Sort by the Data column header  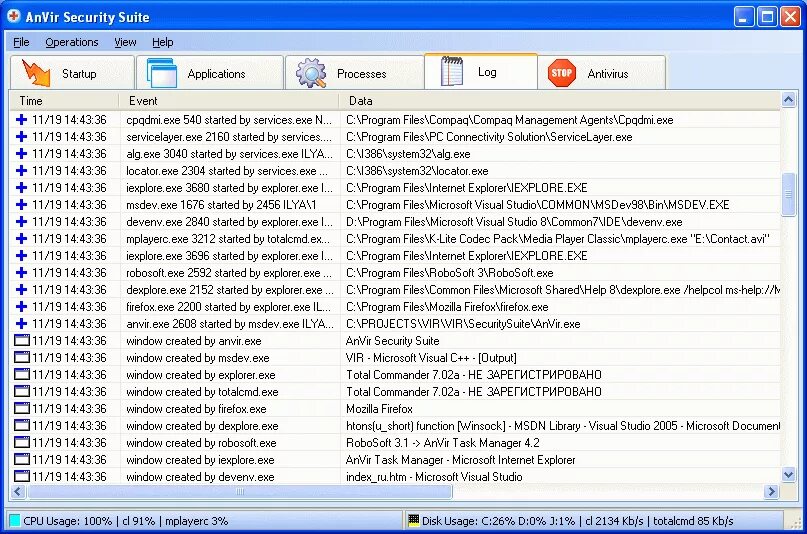pos(559,101)
